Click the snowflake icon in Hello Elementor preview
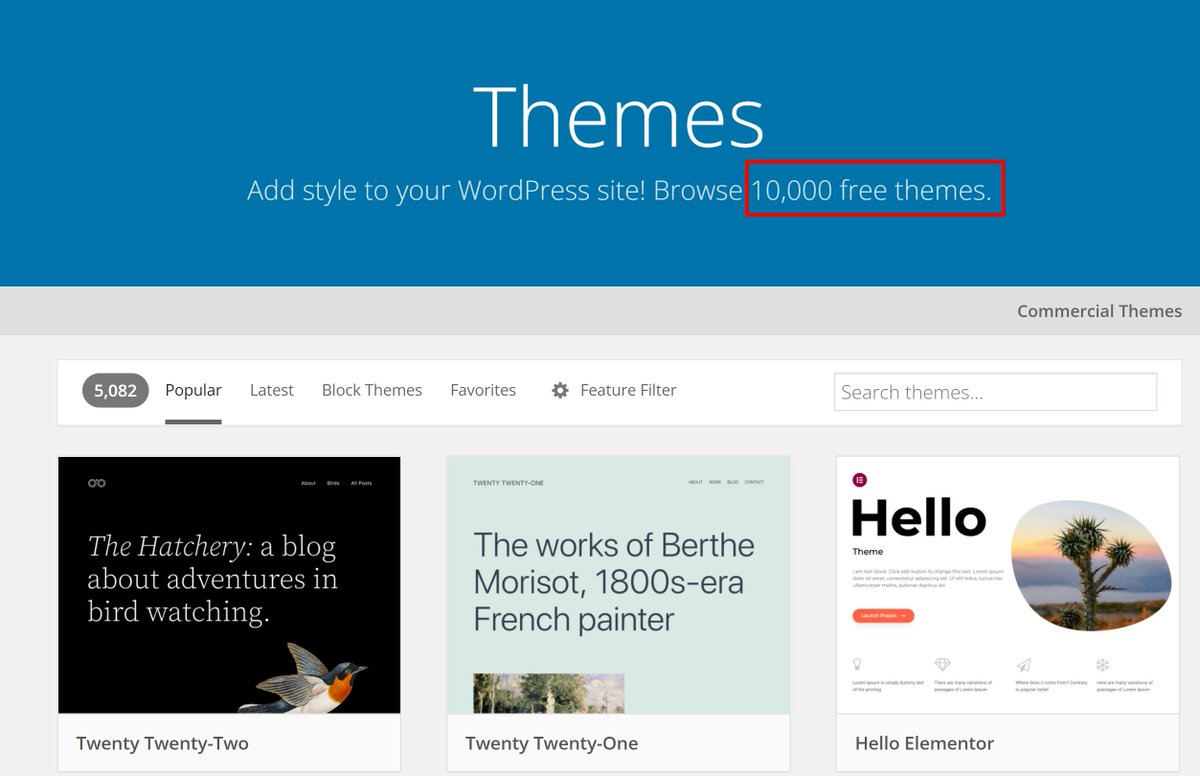Viewport: 1200px width, 776px height. [1103, 665]
